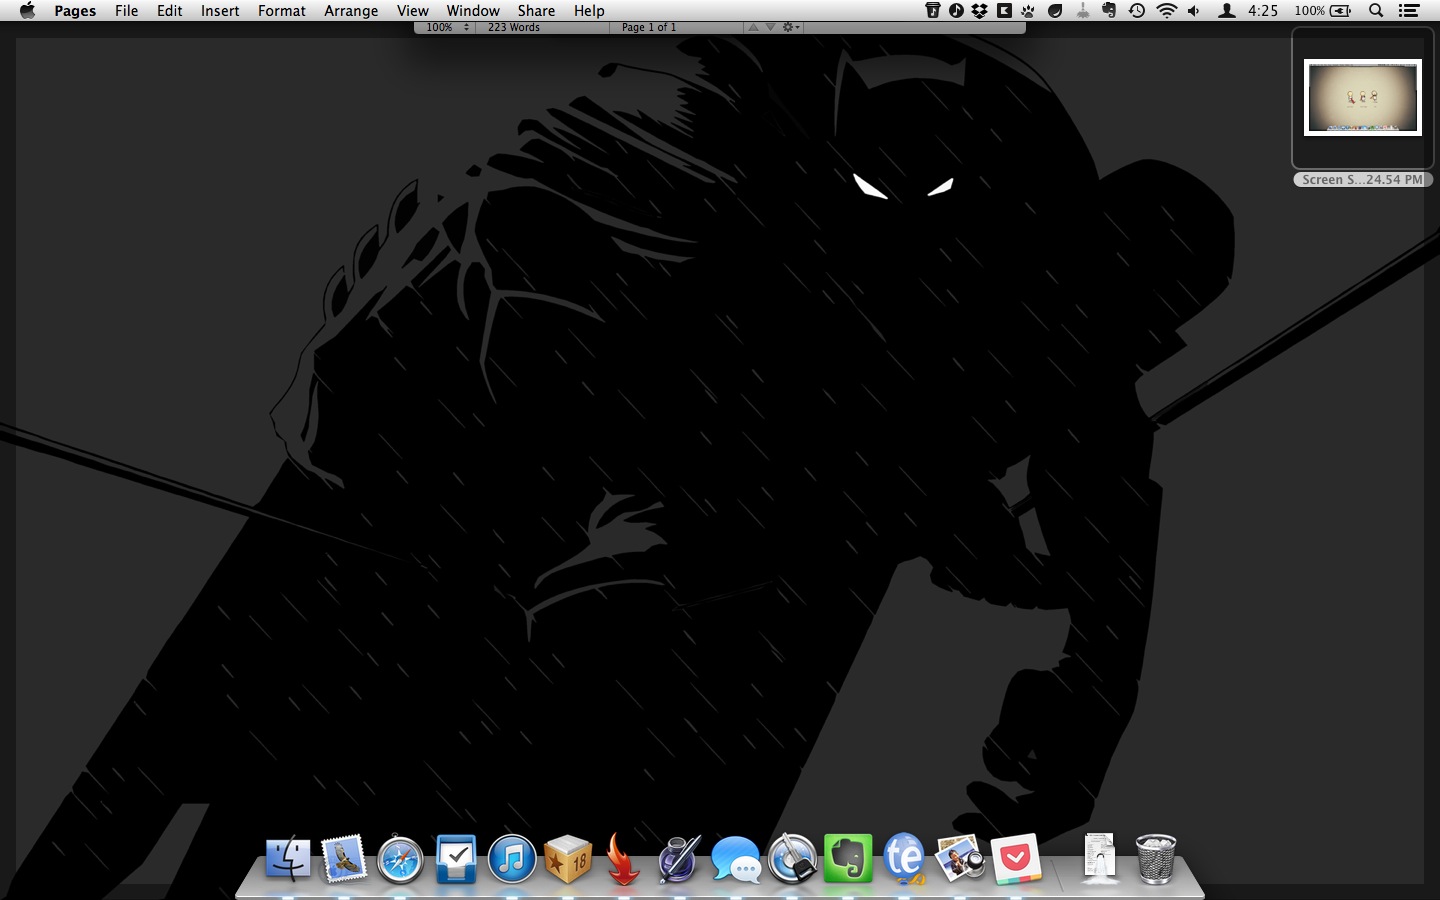Viewport: 1440px width, 900px height.
Task: Open Finder from the Dock
Action: coord(288,859)
